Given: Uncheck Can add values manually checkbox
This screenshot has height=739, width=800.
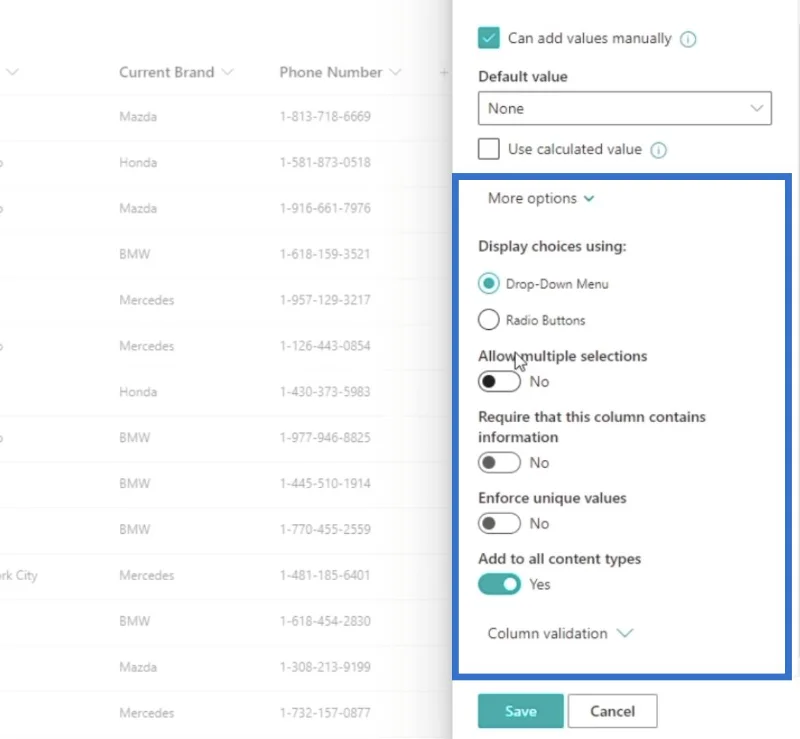Looking at the screenshot, I should pos(489,38).
